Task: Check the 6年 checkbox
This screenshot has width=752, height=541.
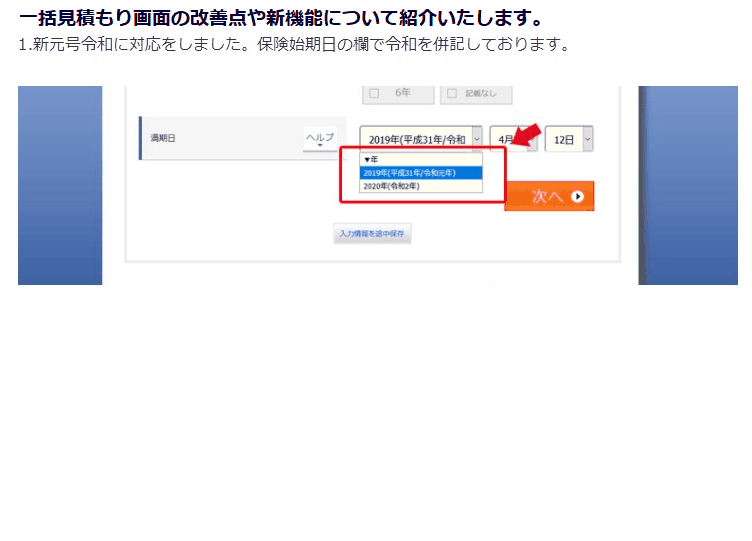Action: pyautogui.click(x=374, y=93)
